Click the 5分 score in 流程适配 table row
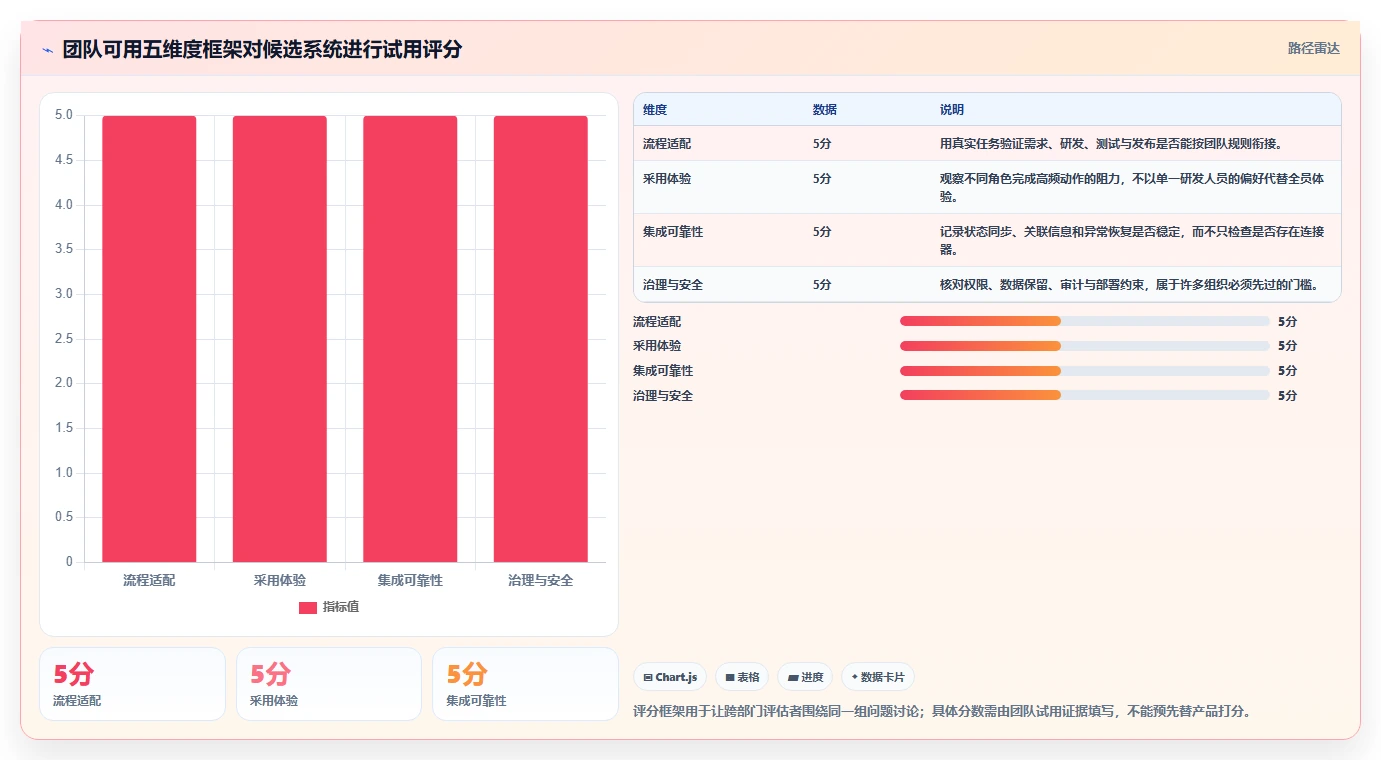 pyautogui.click(x=822, y=144)
